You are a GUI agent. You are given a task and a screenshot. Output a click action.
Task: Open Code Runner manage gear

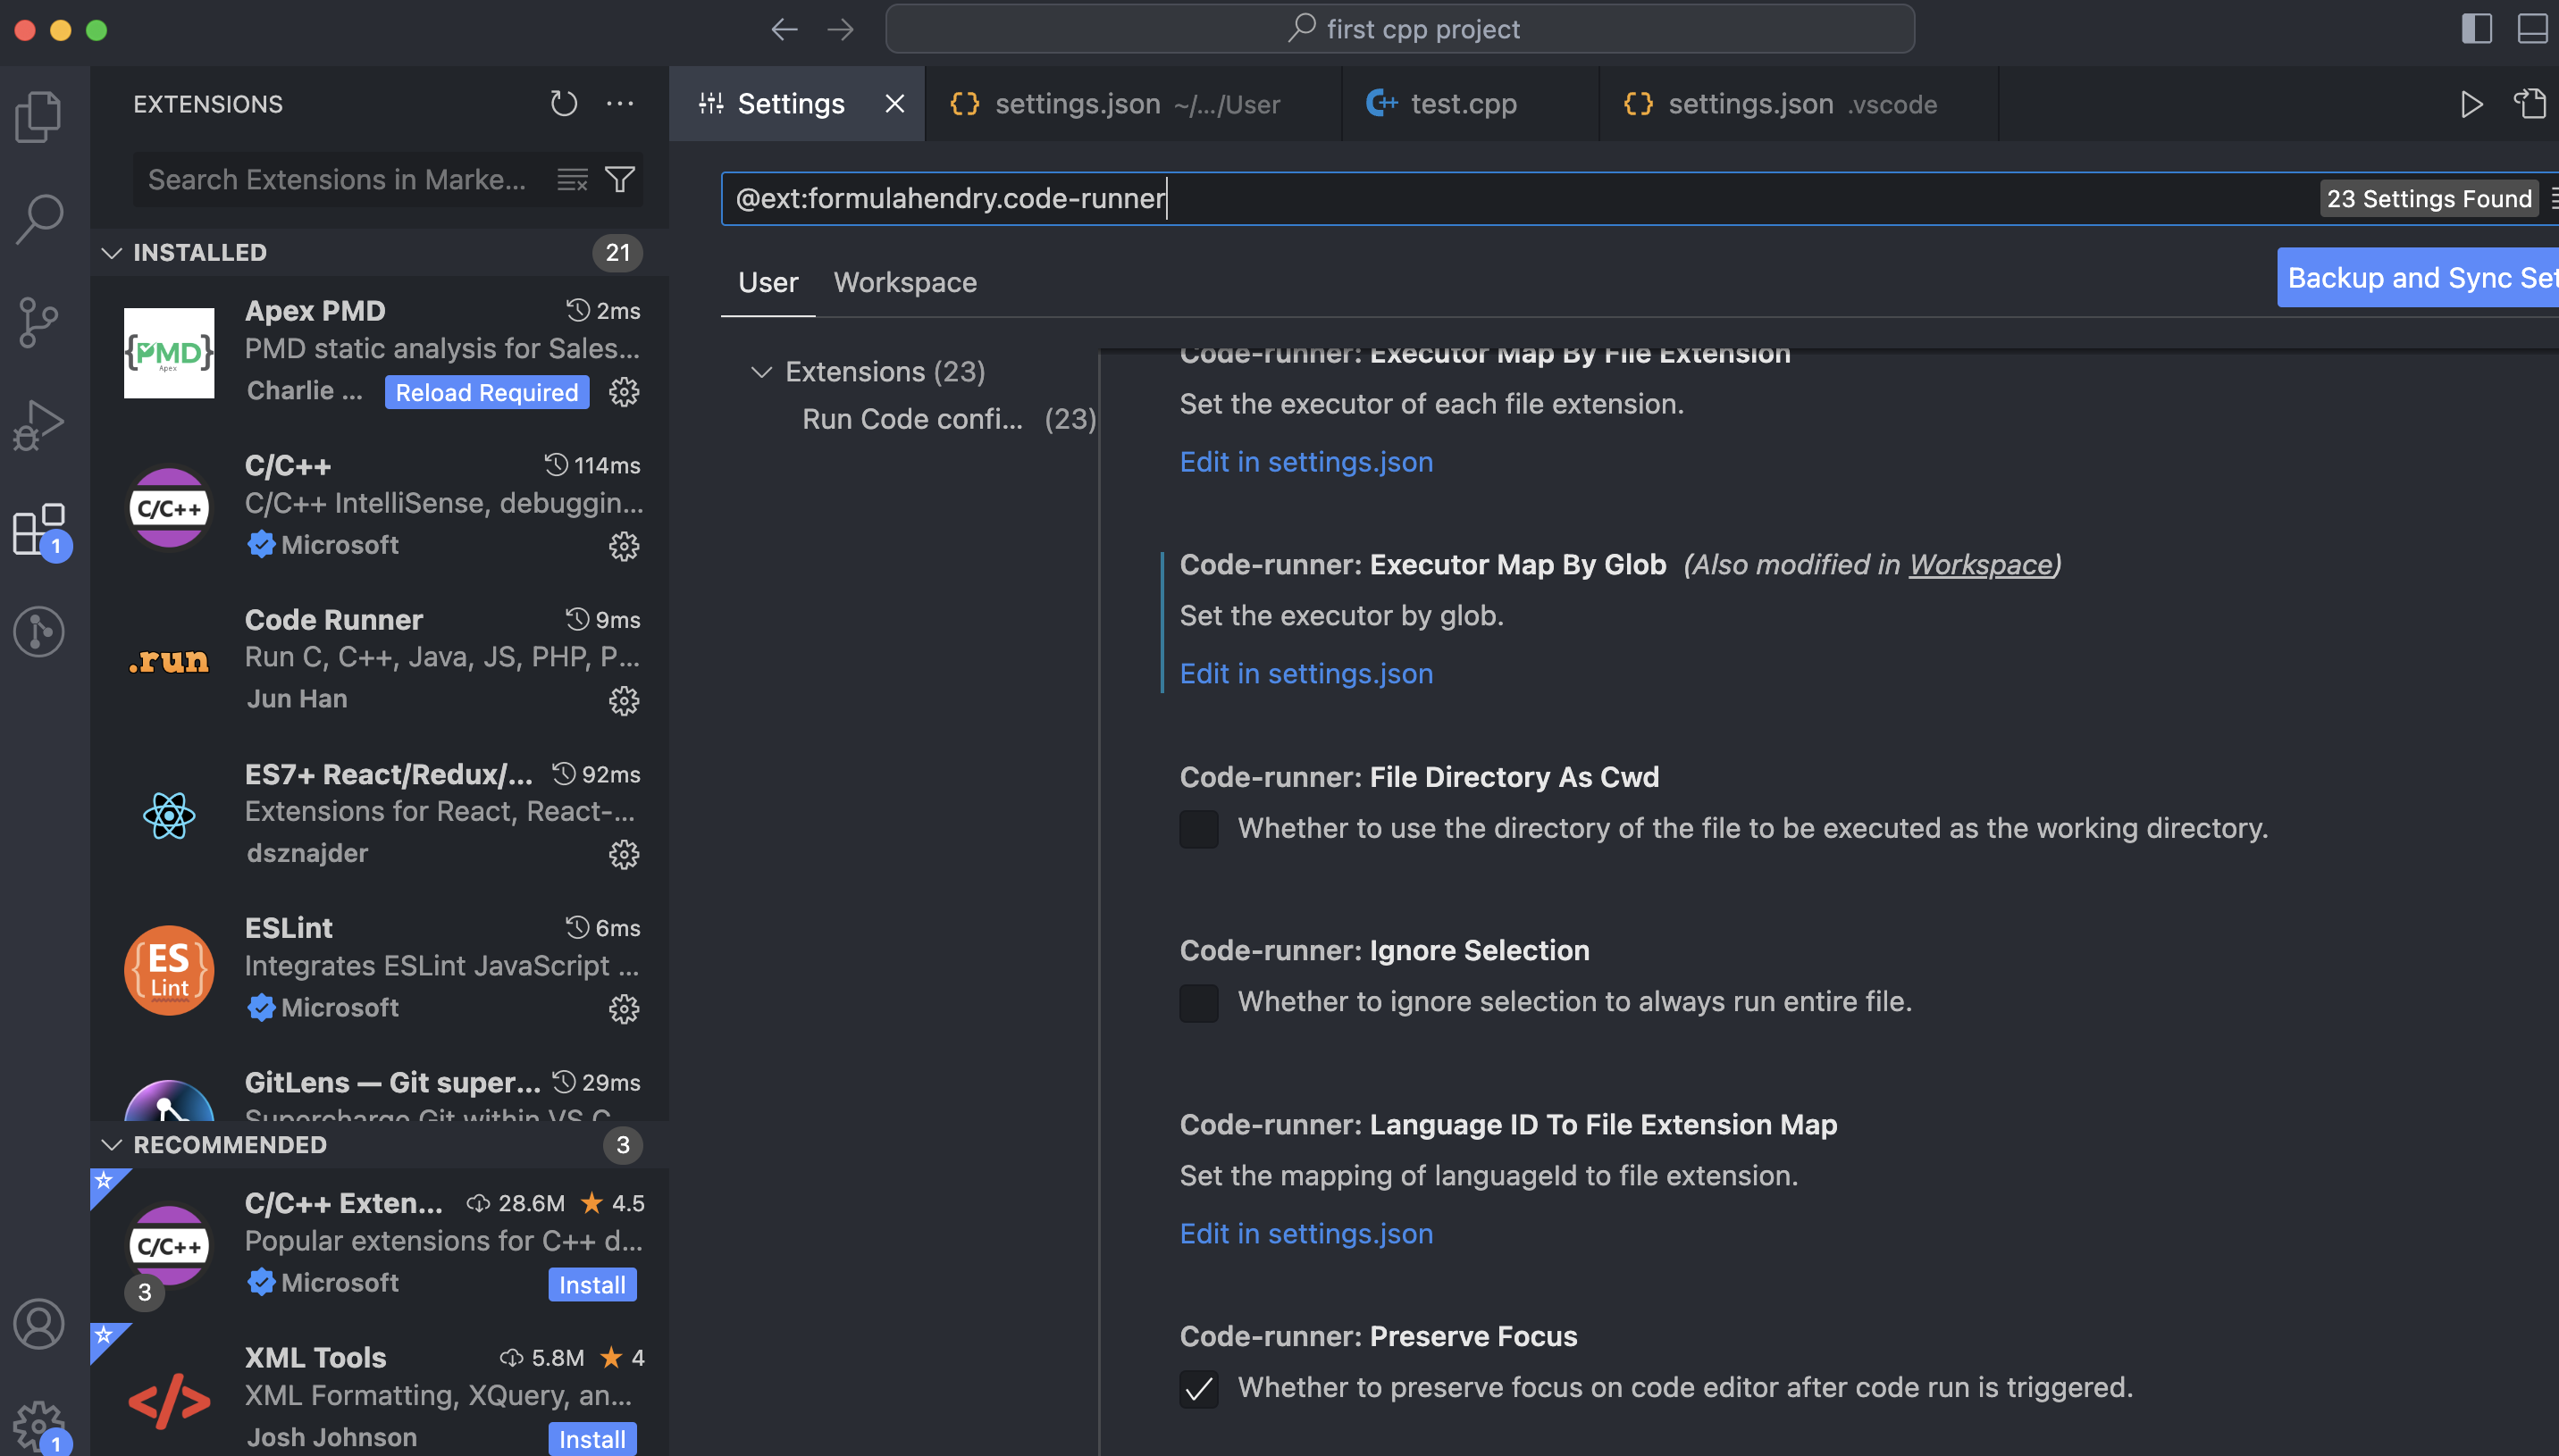coord(624,700)
